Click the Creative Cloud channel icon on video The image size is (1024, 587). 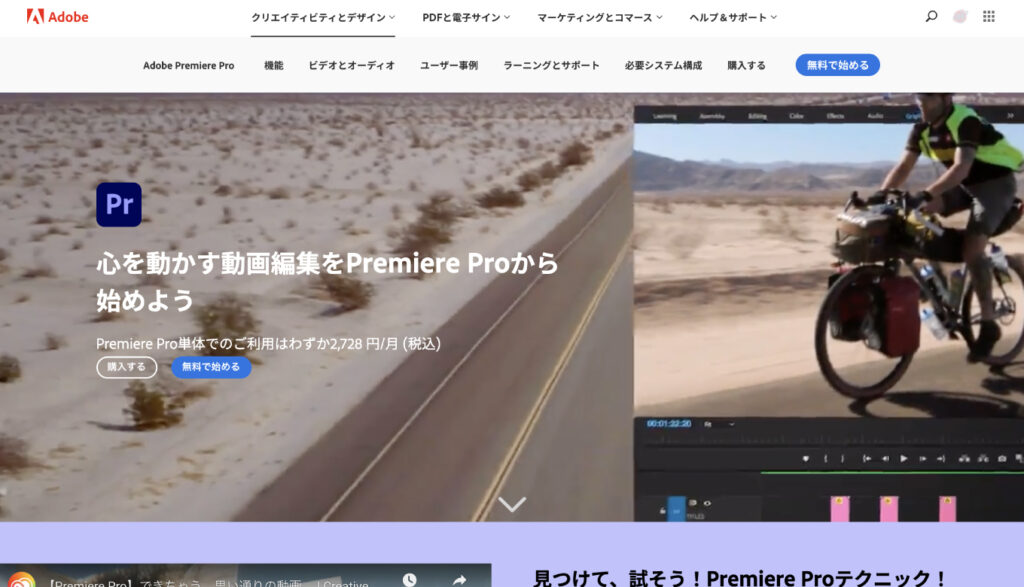pyautogui.click(x=22, y=580)
